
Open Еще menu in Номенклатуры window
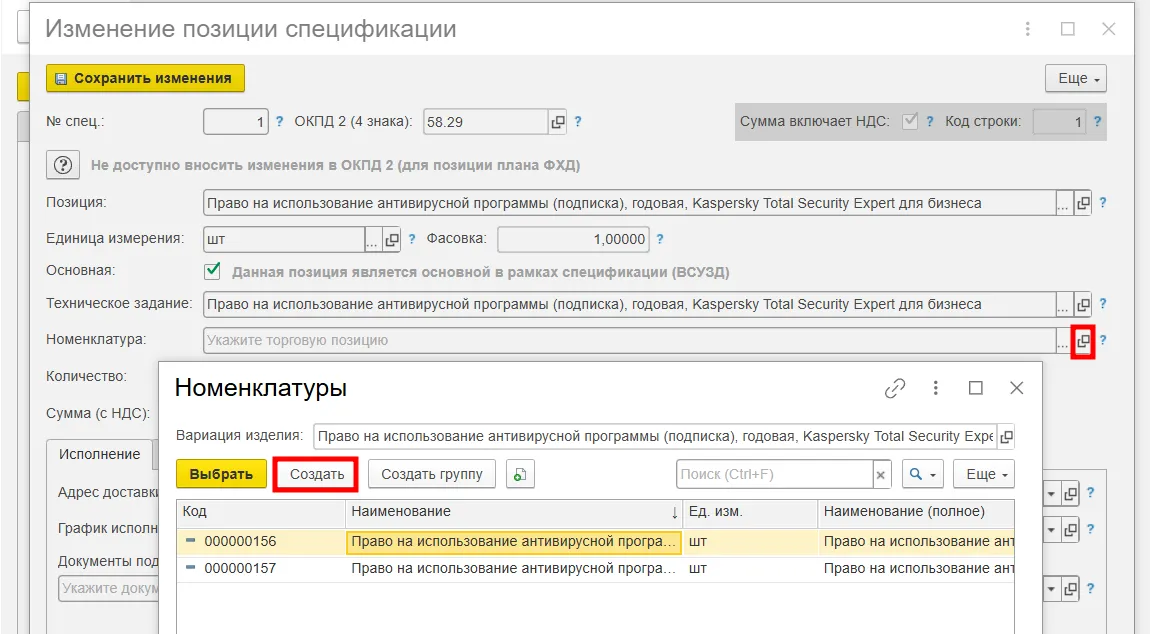pos(984,474)
